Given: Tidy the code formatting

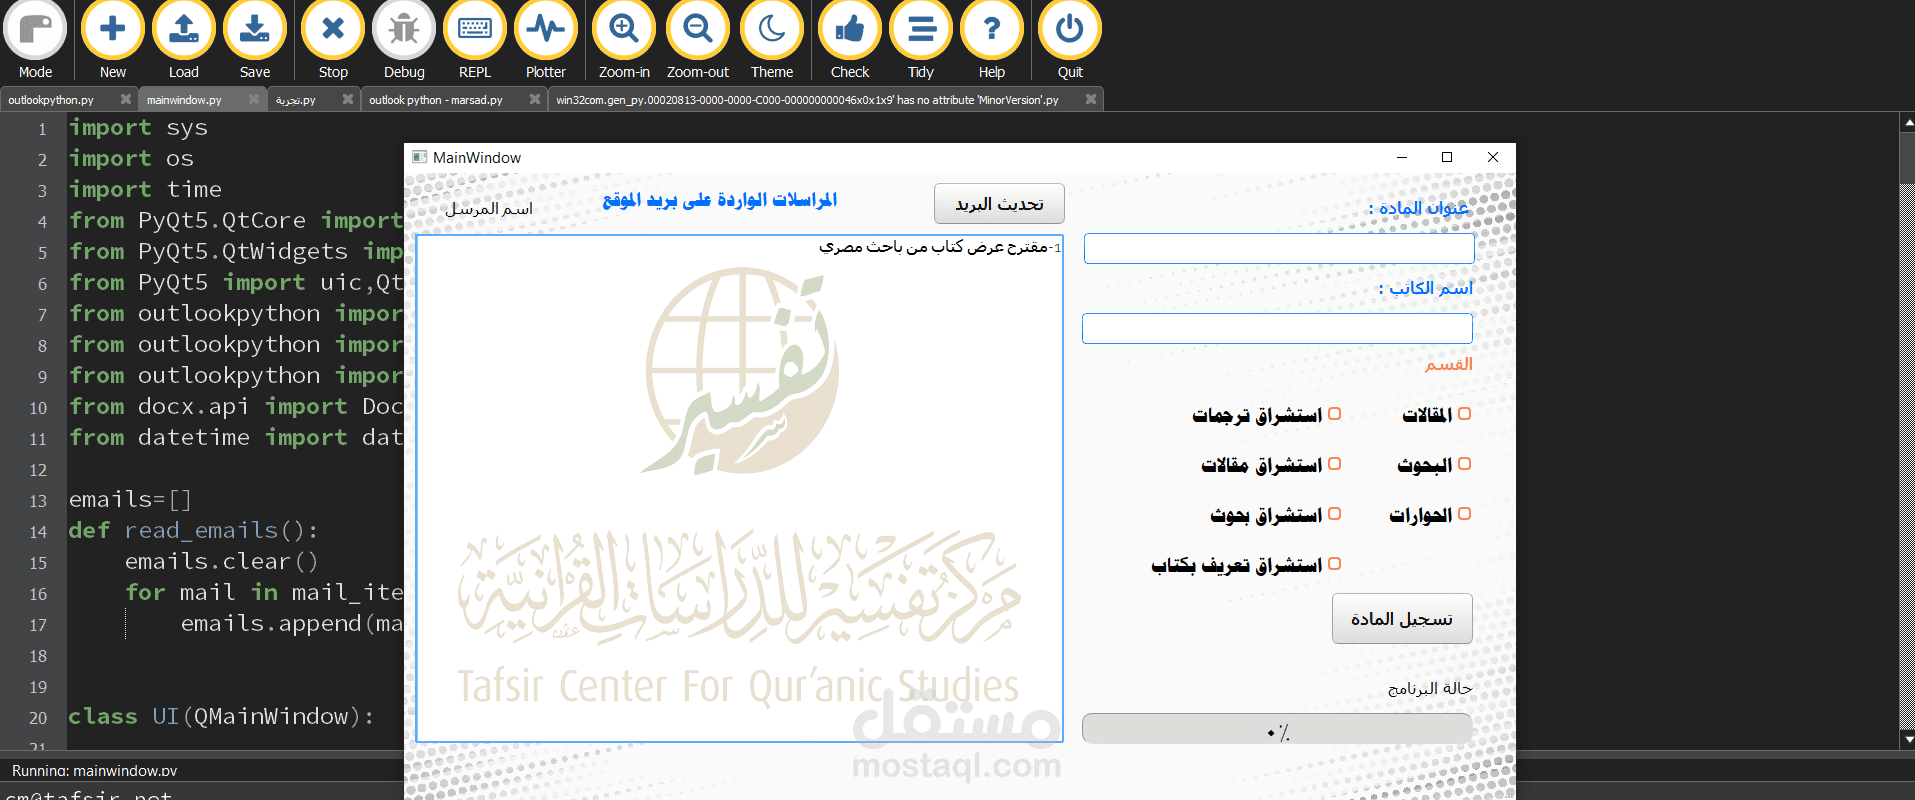Looking at the screenshot, I should click(921, 41).
